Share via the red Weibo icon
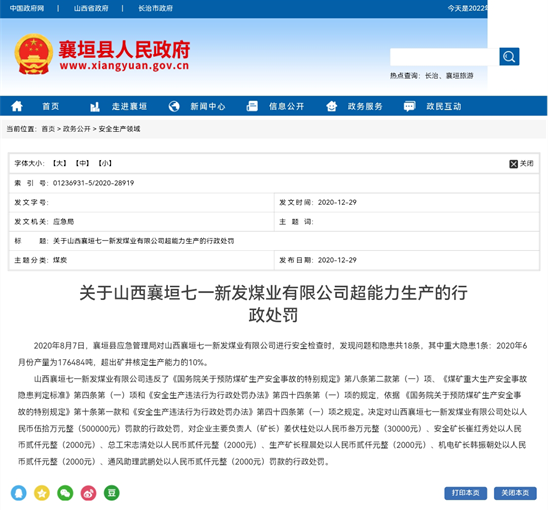Viewport: 558px width, 510px height. coord(88,493)
